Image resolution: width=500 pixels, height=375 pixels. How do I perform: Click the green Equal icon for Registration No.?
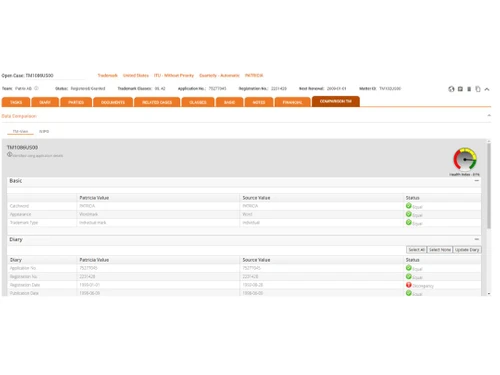(x=409, y=276)
